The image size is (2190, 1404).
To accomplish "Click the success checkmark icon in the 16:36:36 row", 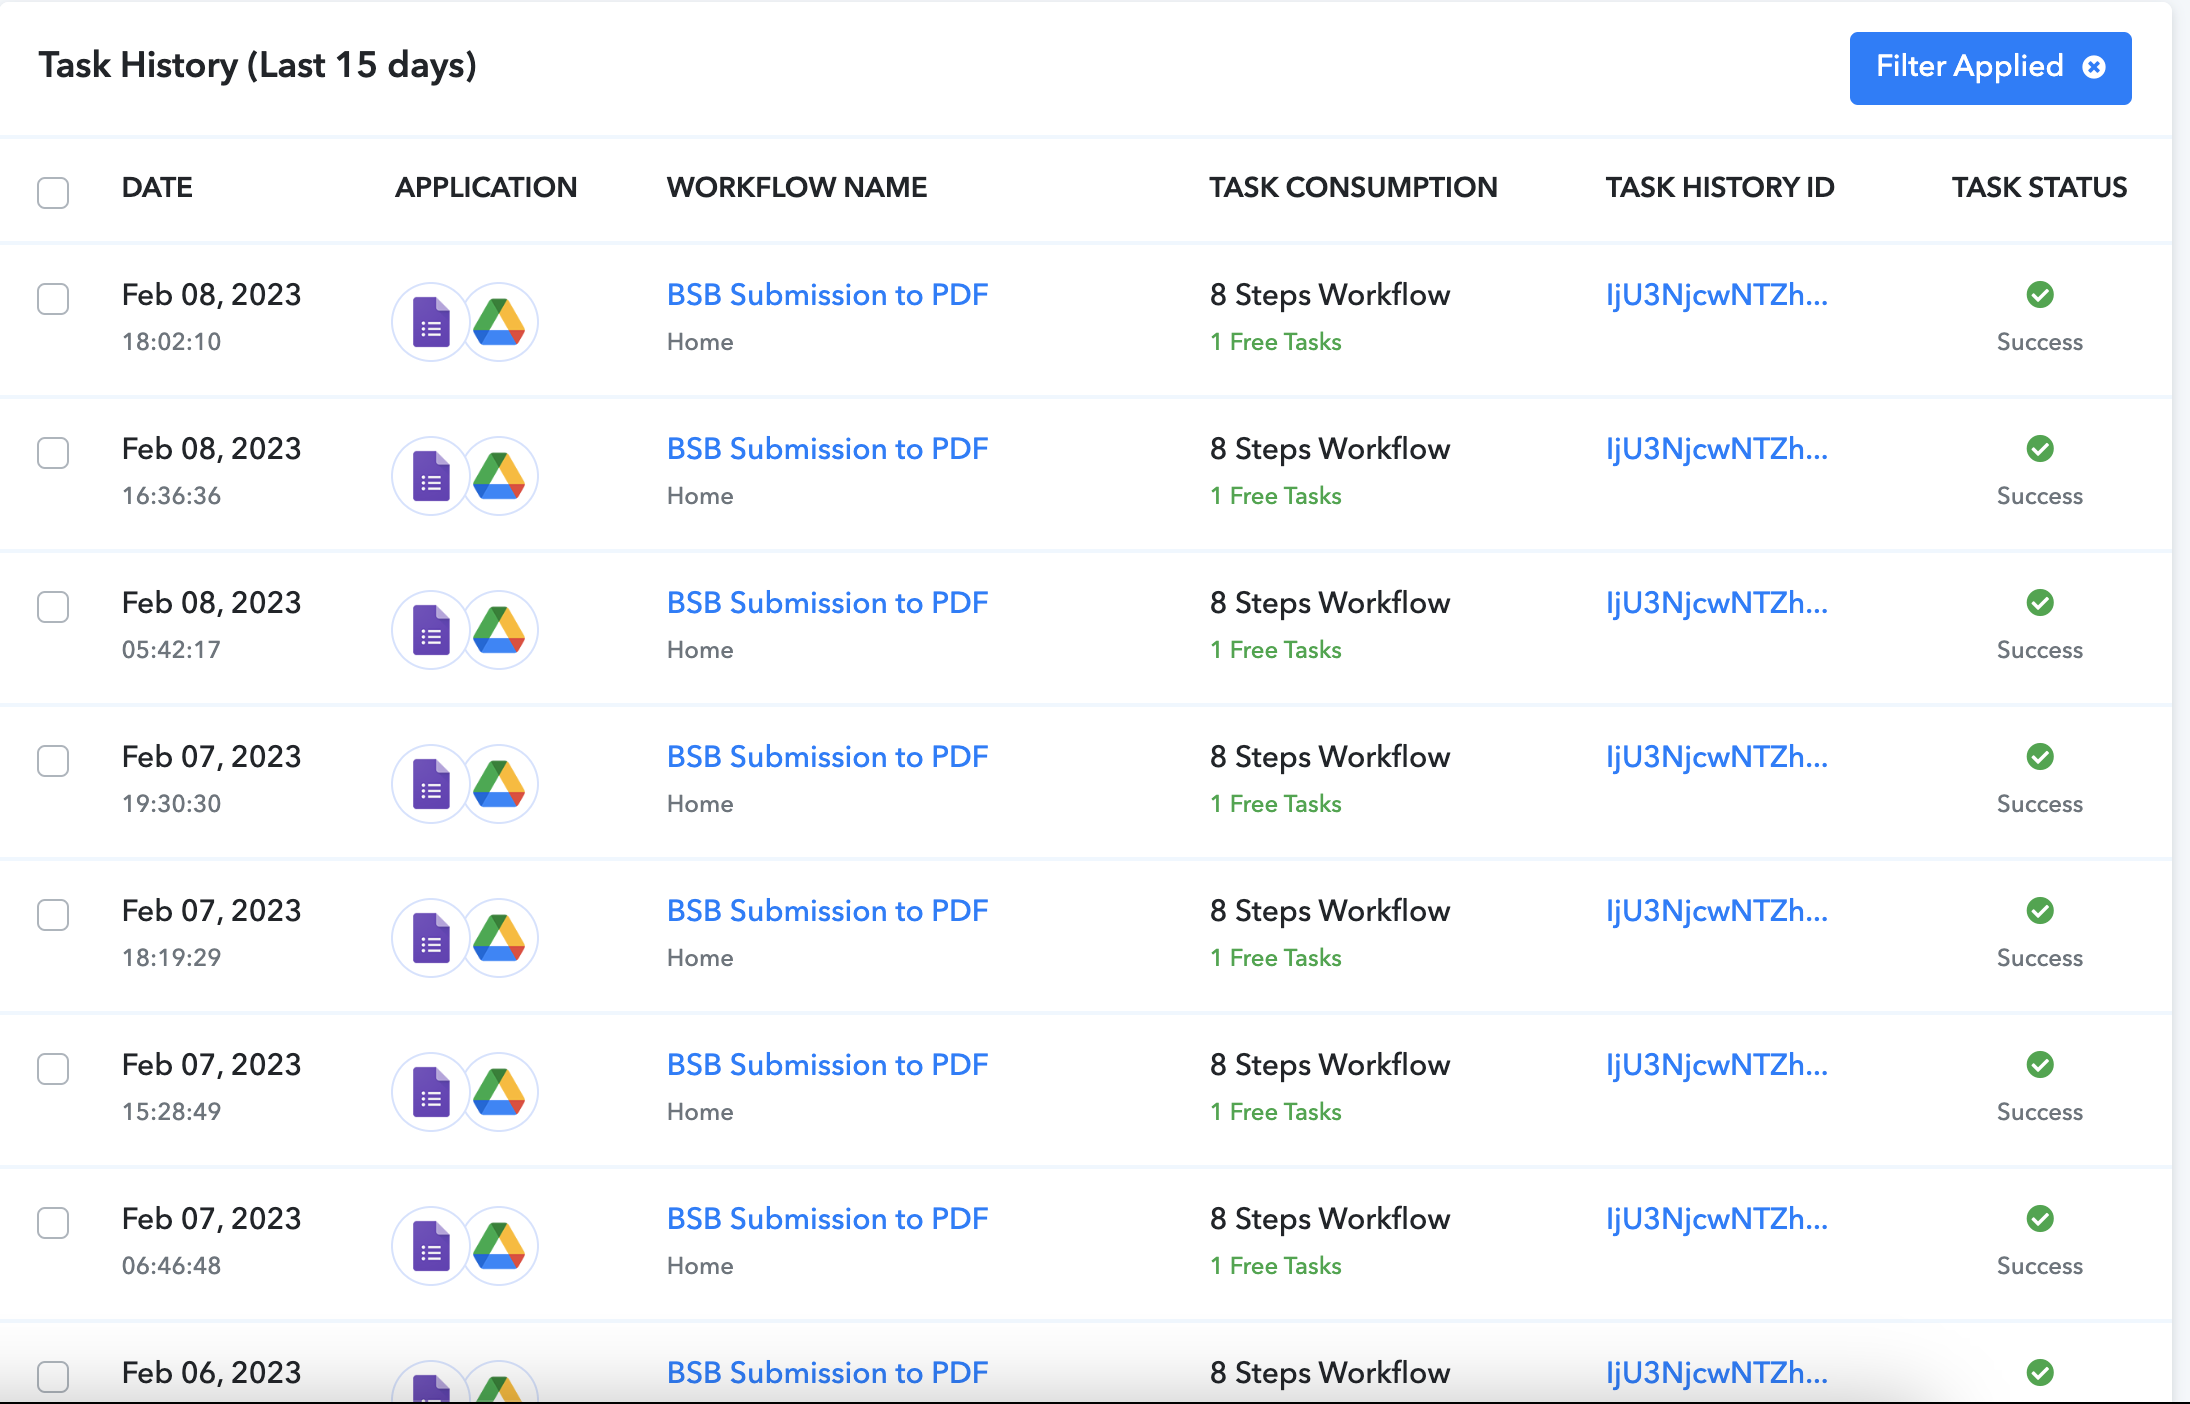I will coord(2040,449).
